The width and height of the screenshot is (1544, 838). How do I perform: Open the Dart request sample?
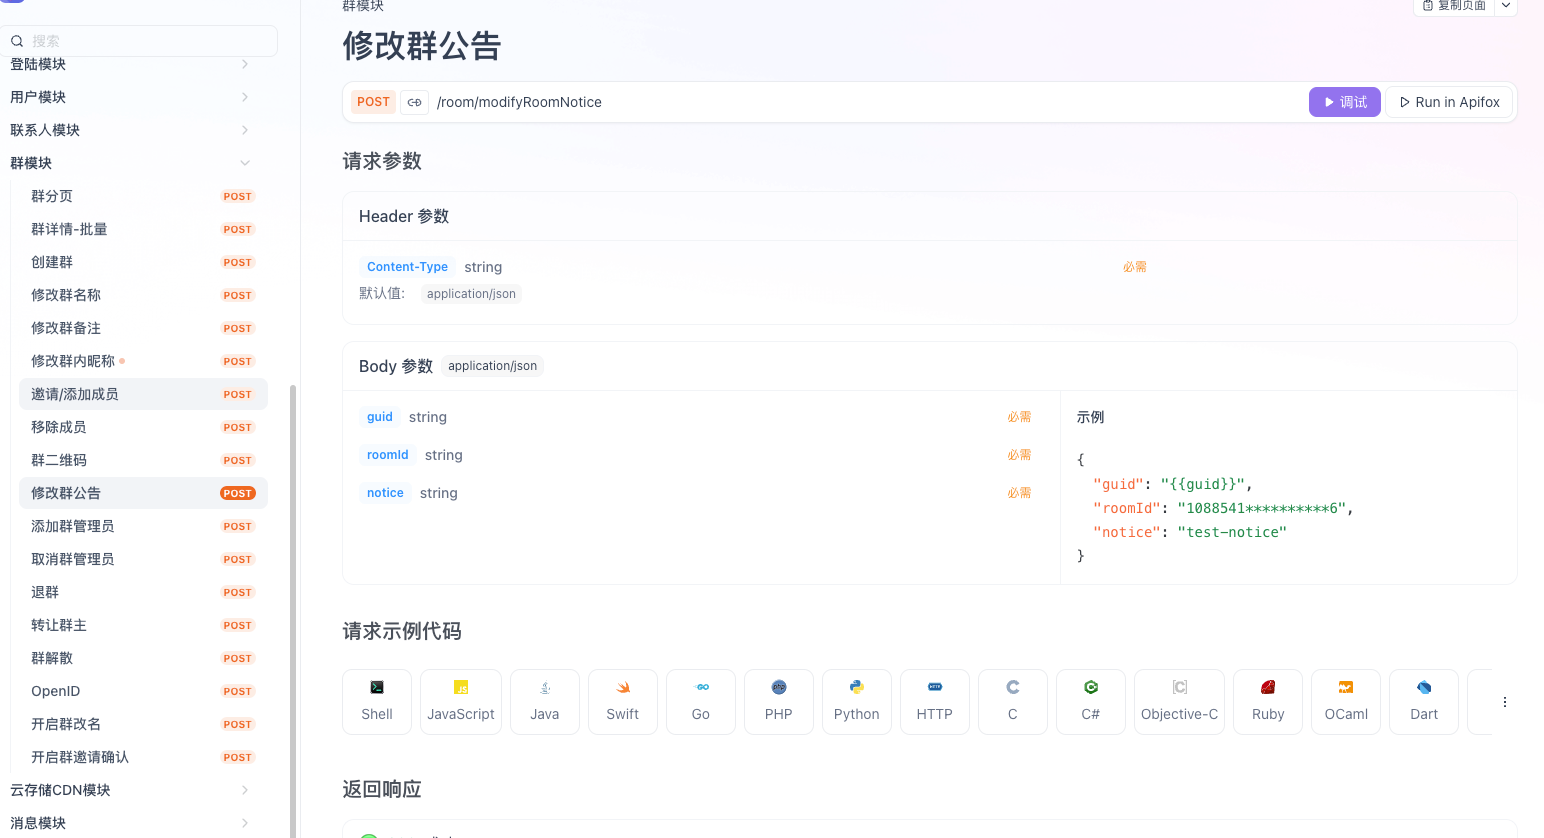coord(1423,701)
